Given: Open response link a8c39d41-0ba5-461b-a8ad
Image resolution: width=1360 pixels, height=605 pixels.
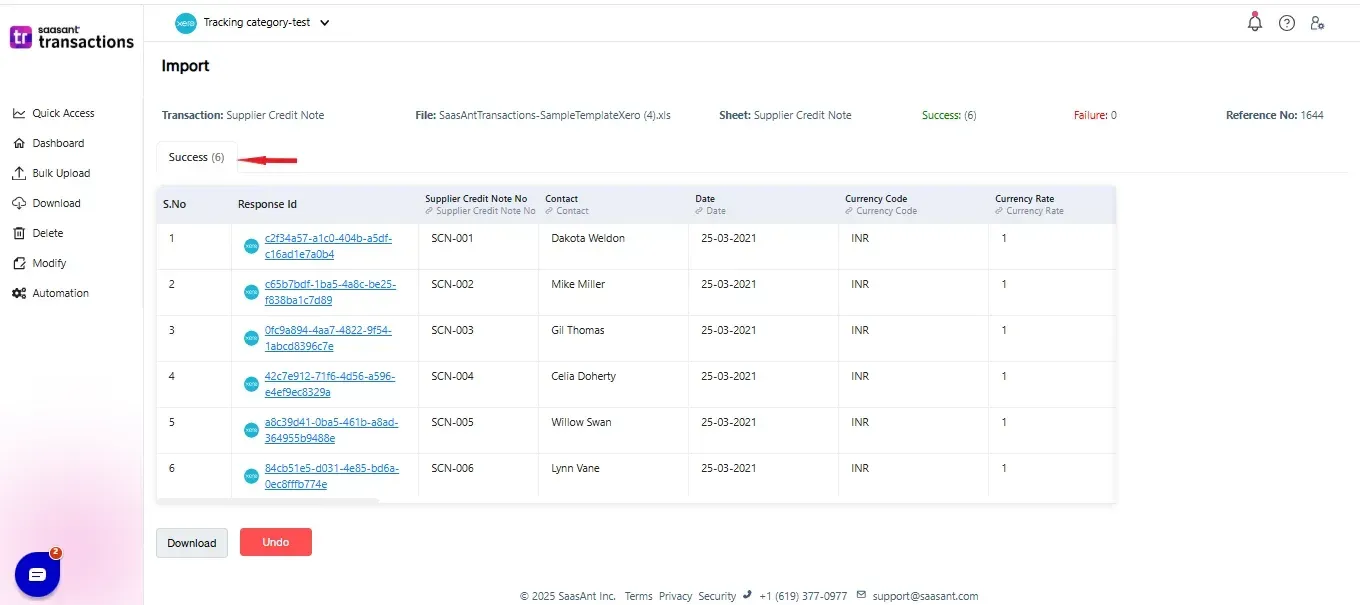Looking at the screenshot, I should click(331, 430).
